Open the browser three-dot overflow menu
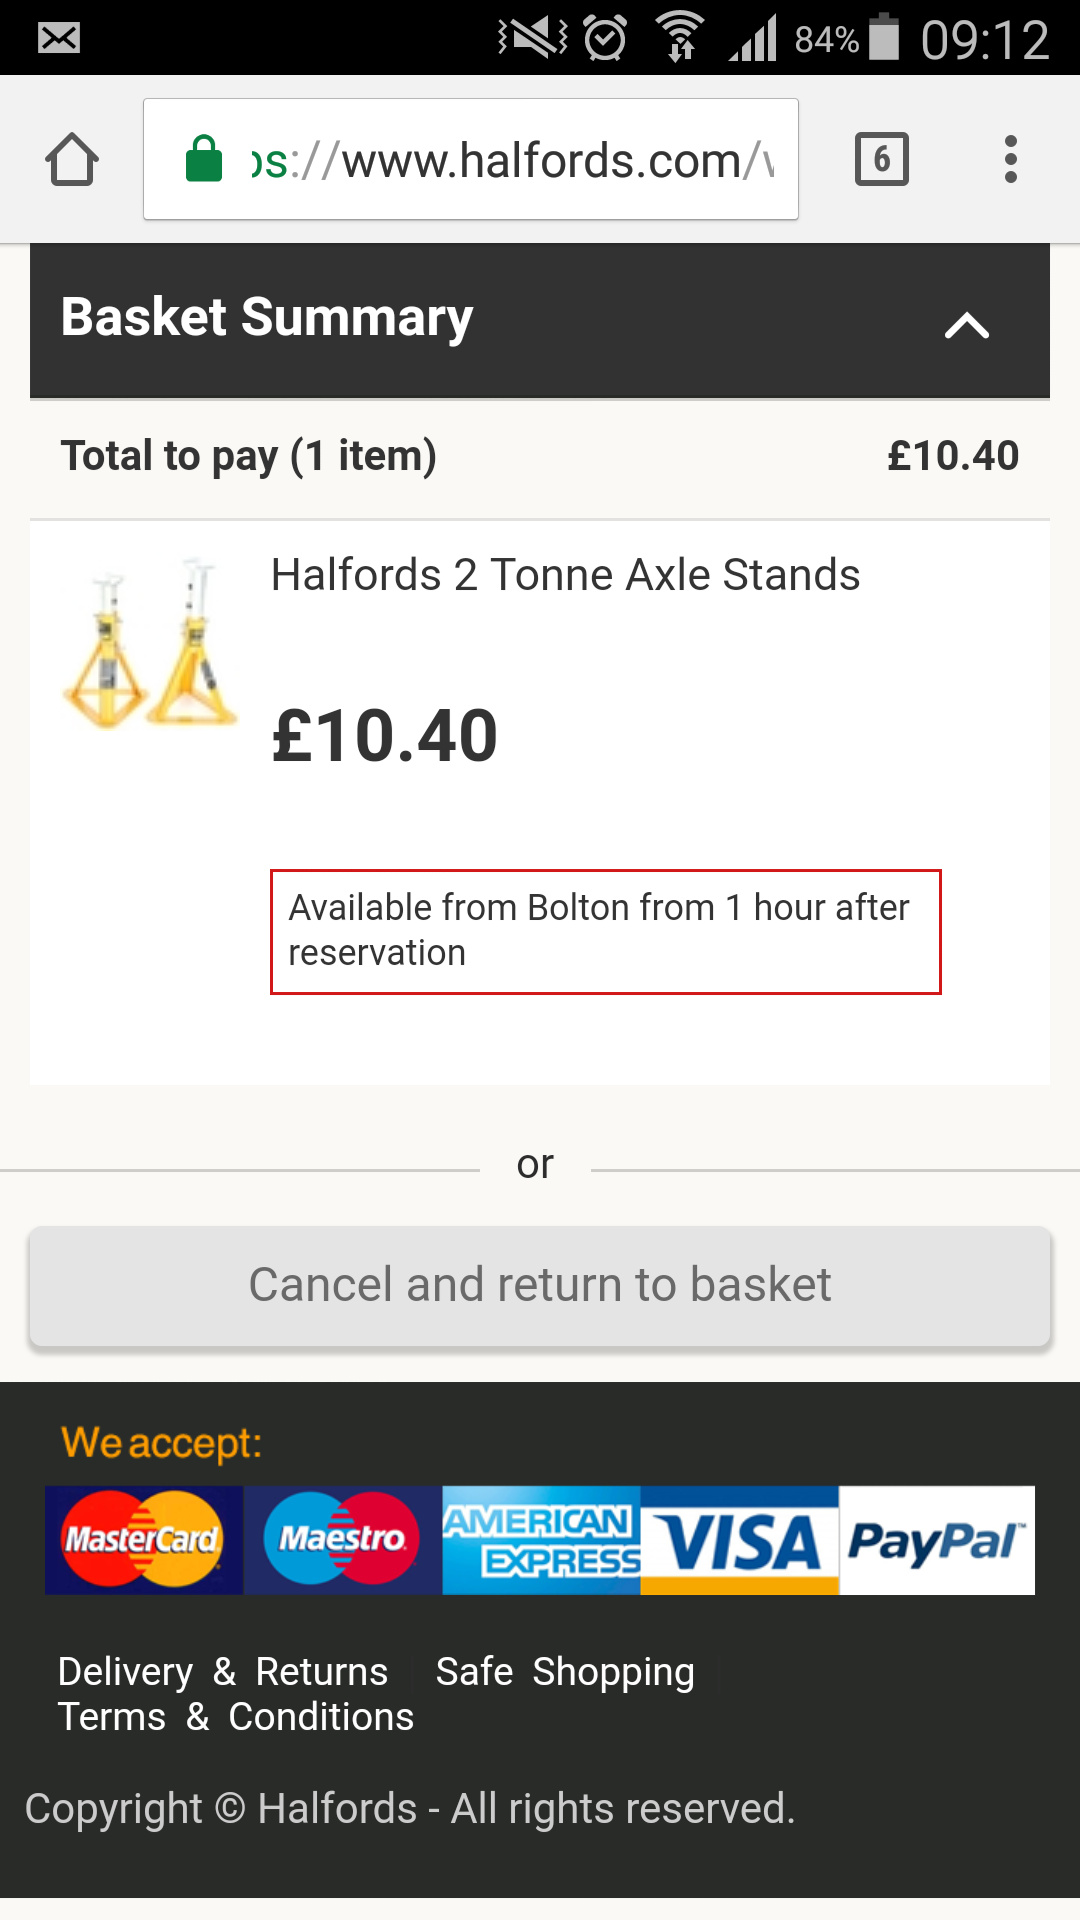 tap(1011, 159)
